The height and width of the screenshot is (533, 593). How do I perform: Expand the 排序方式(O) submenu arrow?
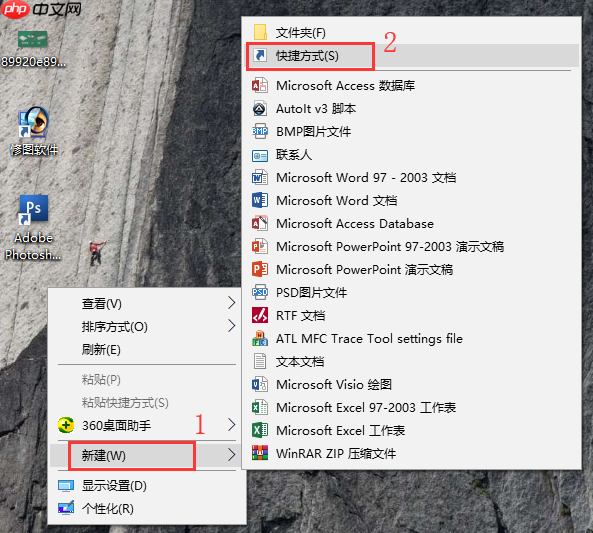[231, 326]
